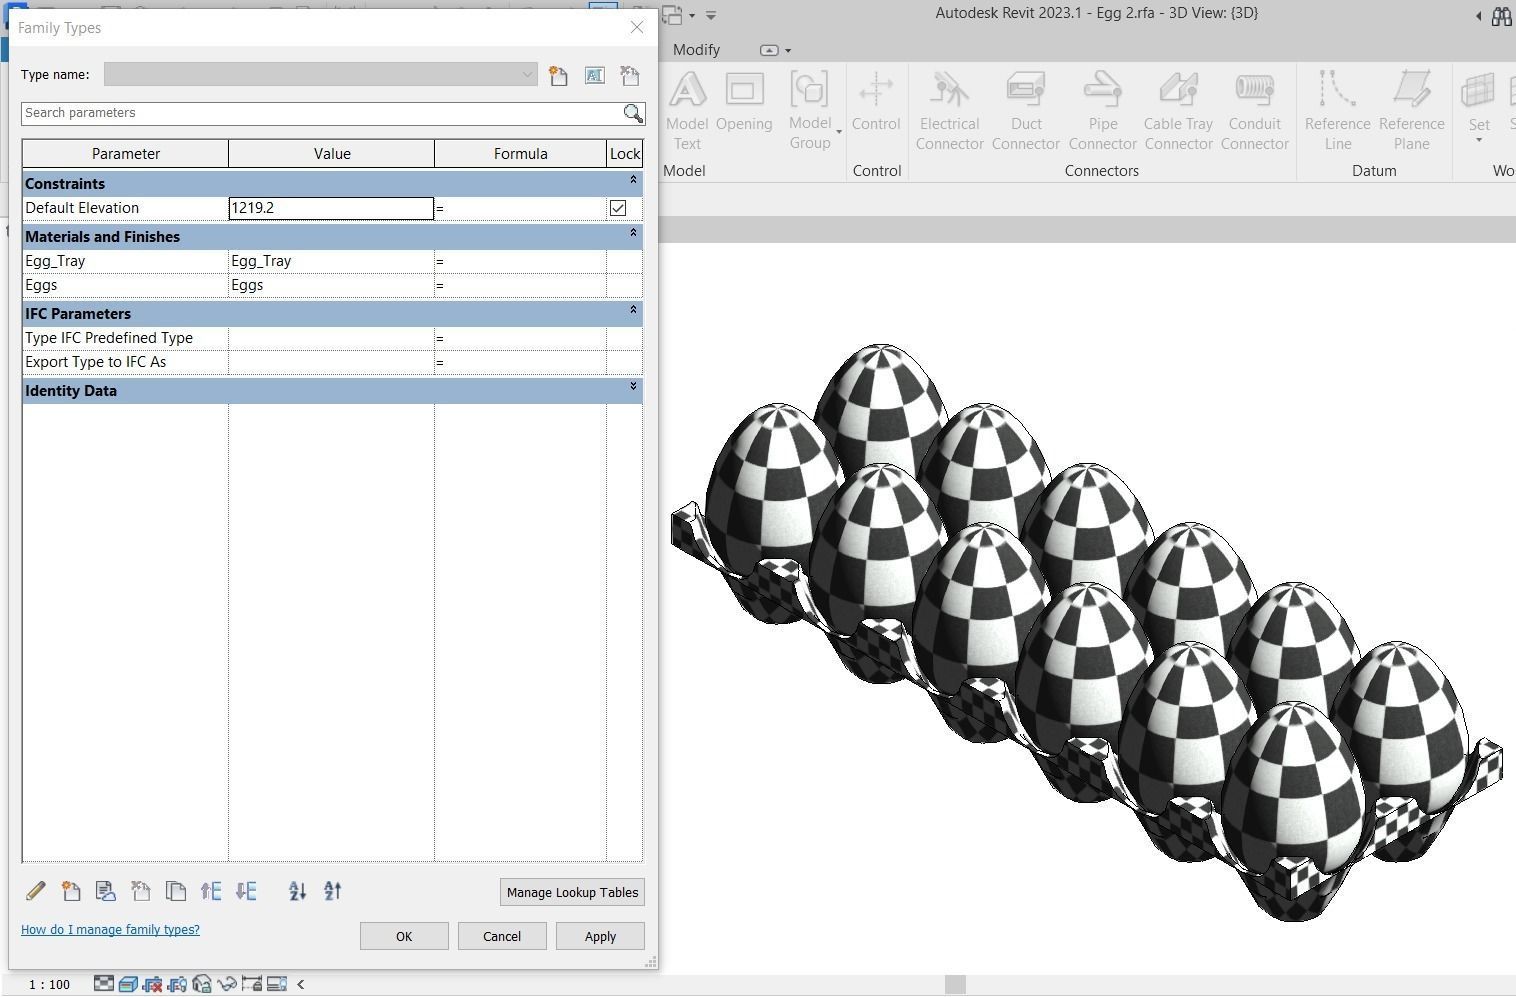Click the Control tool in the ribbon
The width and height of the screenshot is (1516, 997).
click(876, 103)
